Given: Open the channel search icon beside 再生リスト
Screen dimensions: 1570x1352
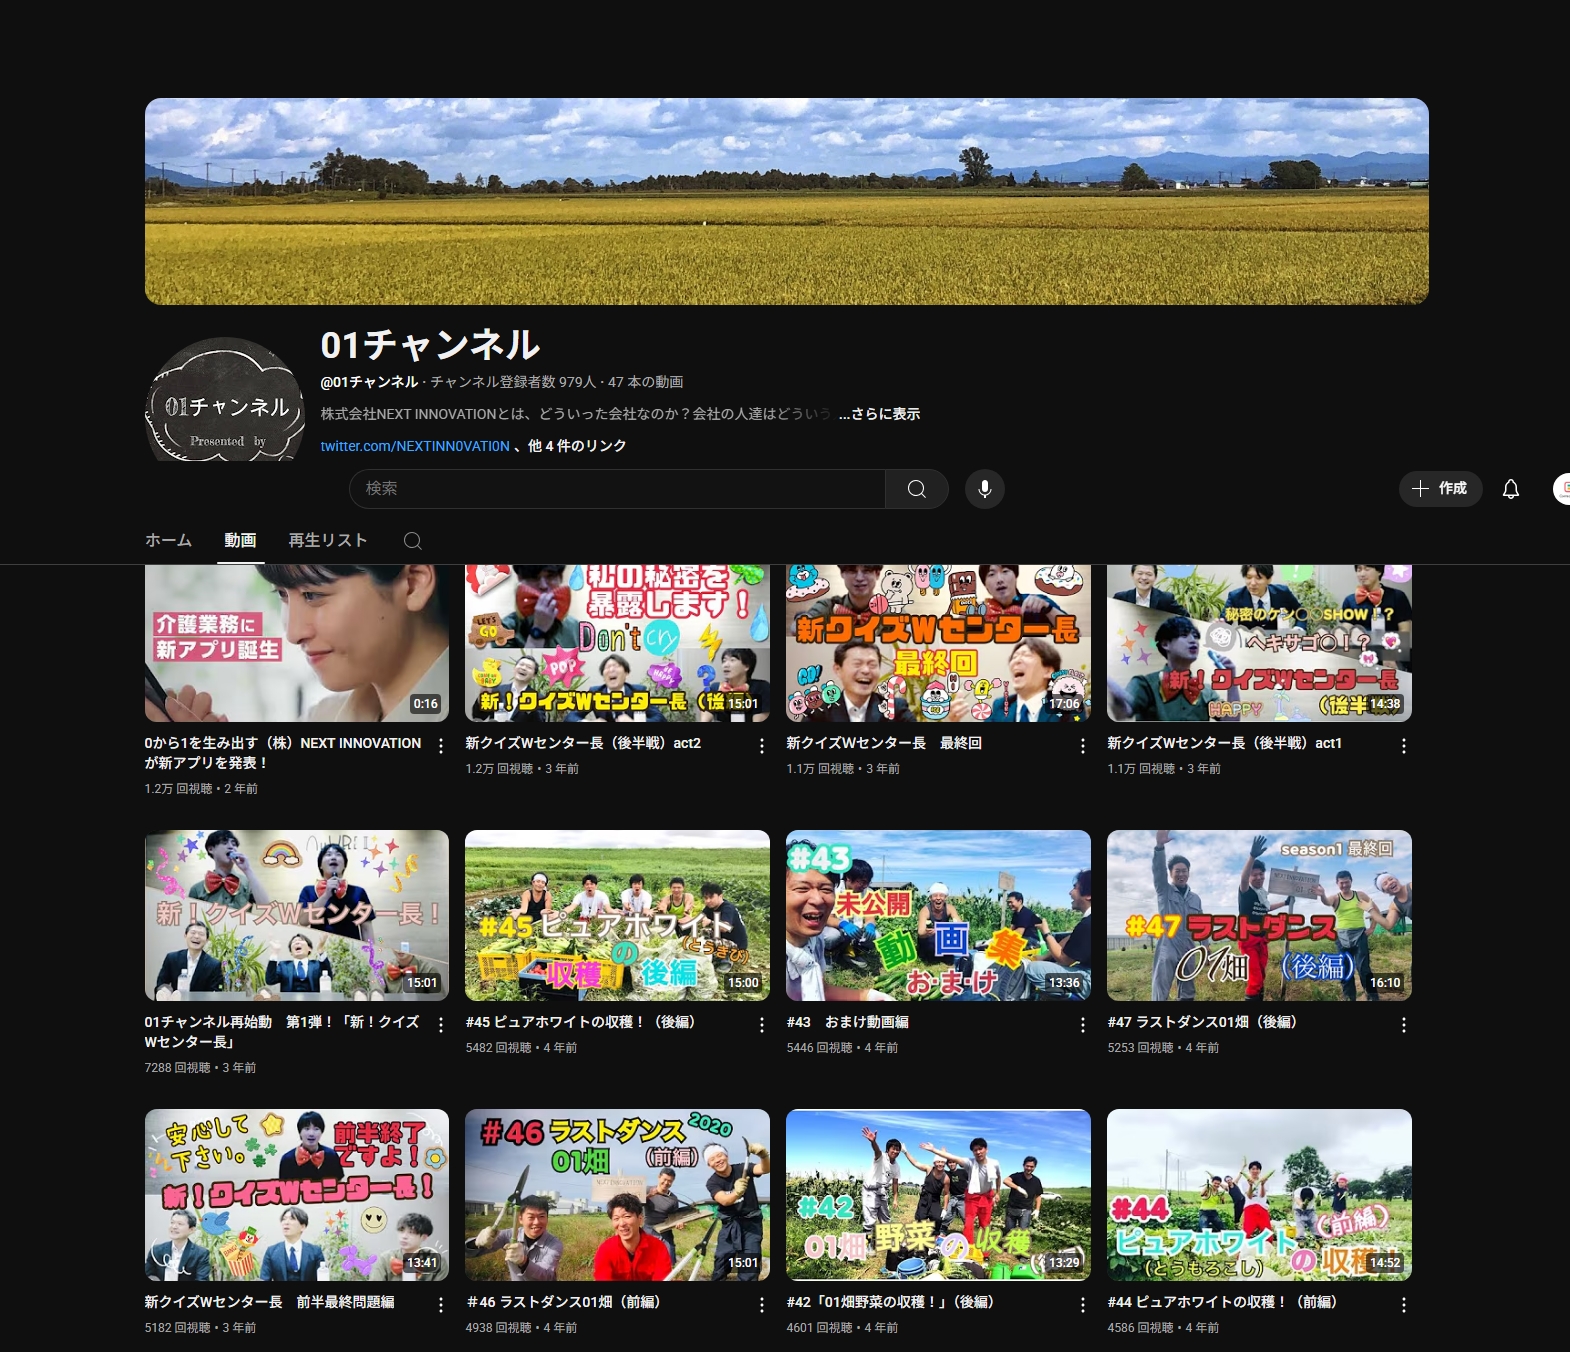Looking at the screenshot, I should point(412,541).
